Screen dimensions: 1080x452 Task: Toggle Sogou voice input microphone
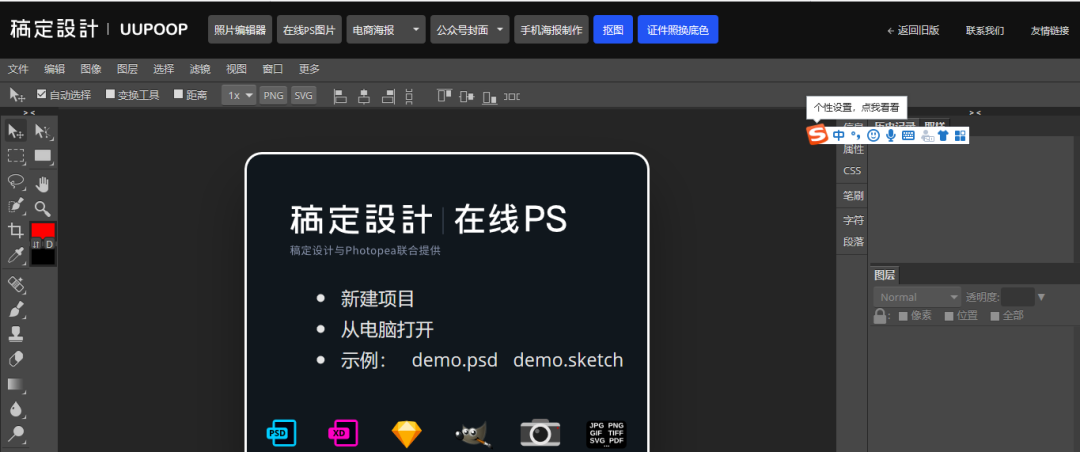click(x=891, y=136)
